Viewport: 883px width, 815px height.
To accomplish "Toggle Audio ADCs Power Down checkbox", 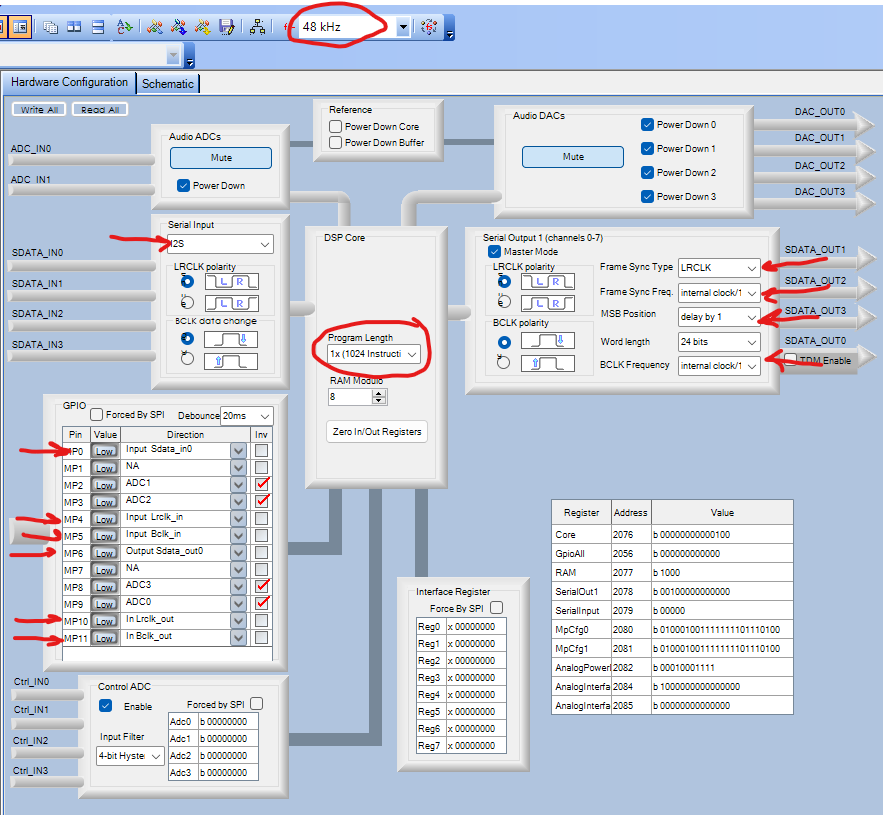I will (x=184, y=185).
